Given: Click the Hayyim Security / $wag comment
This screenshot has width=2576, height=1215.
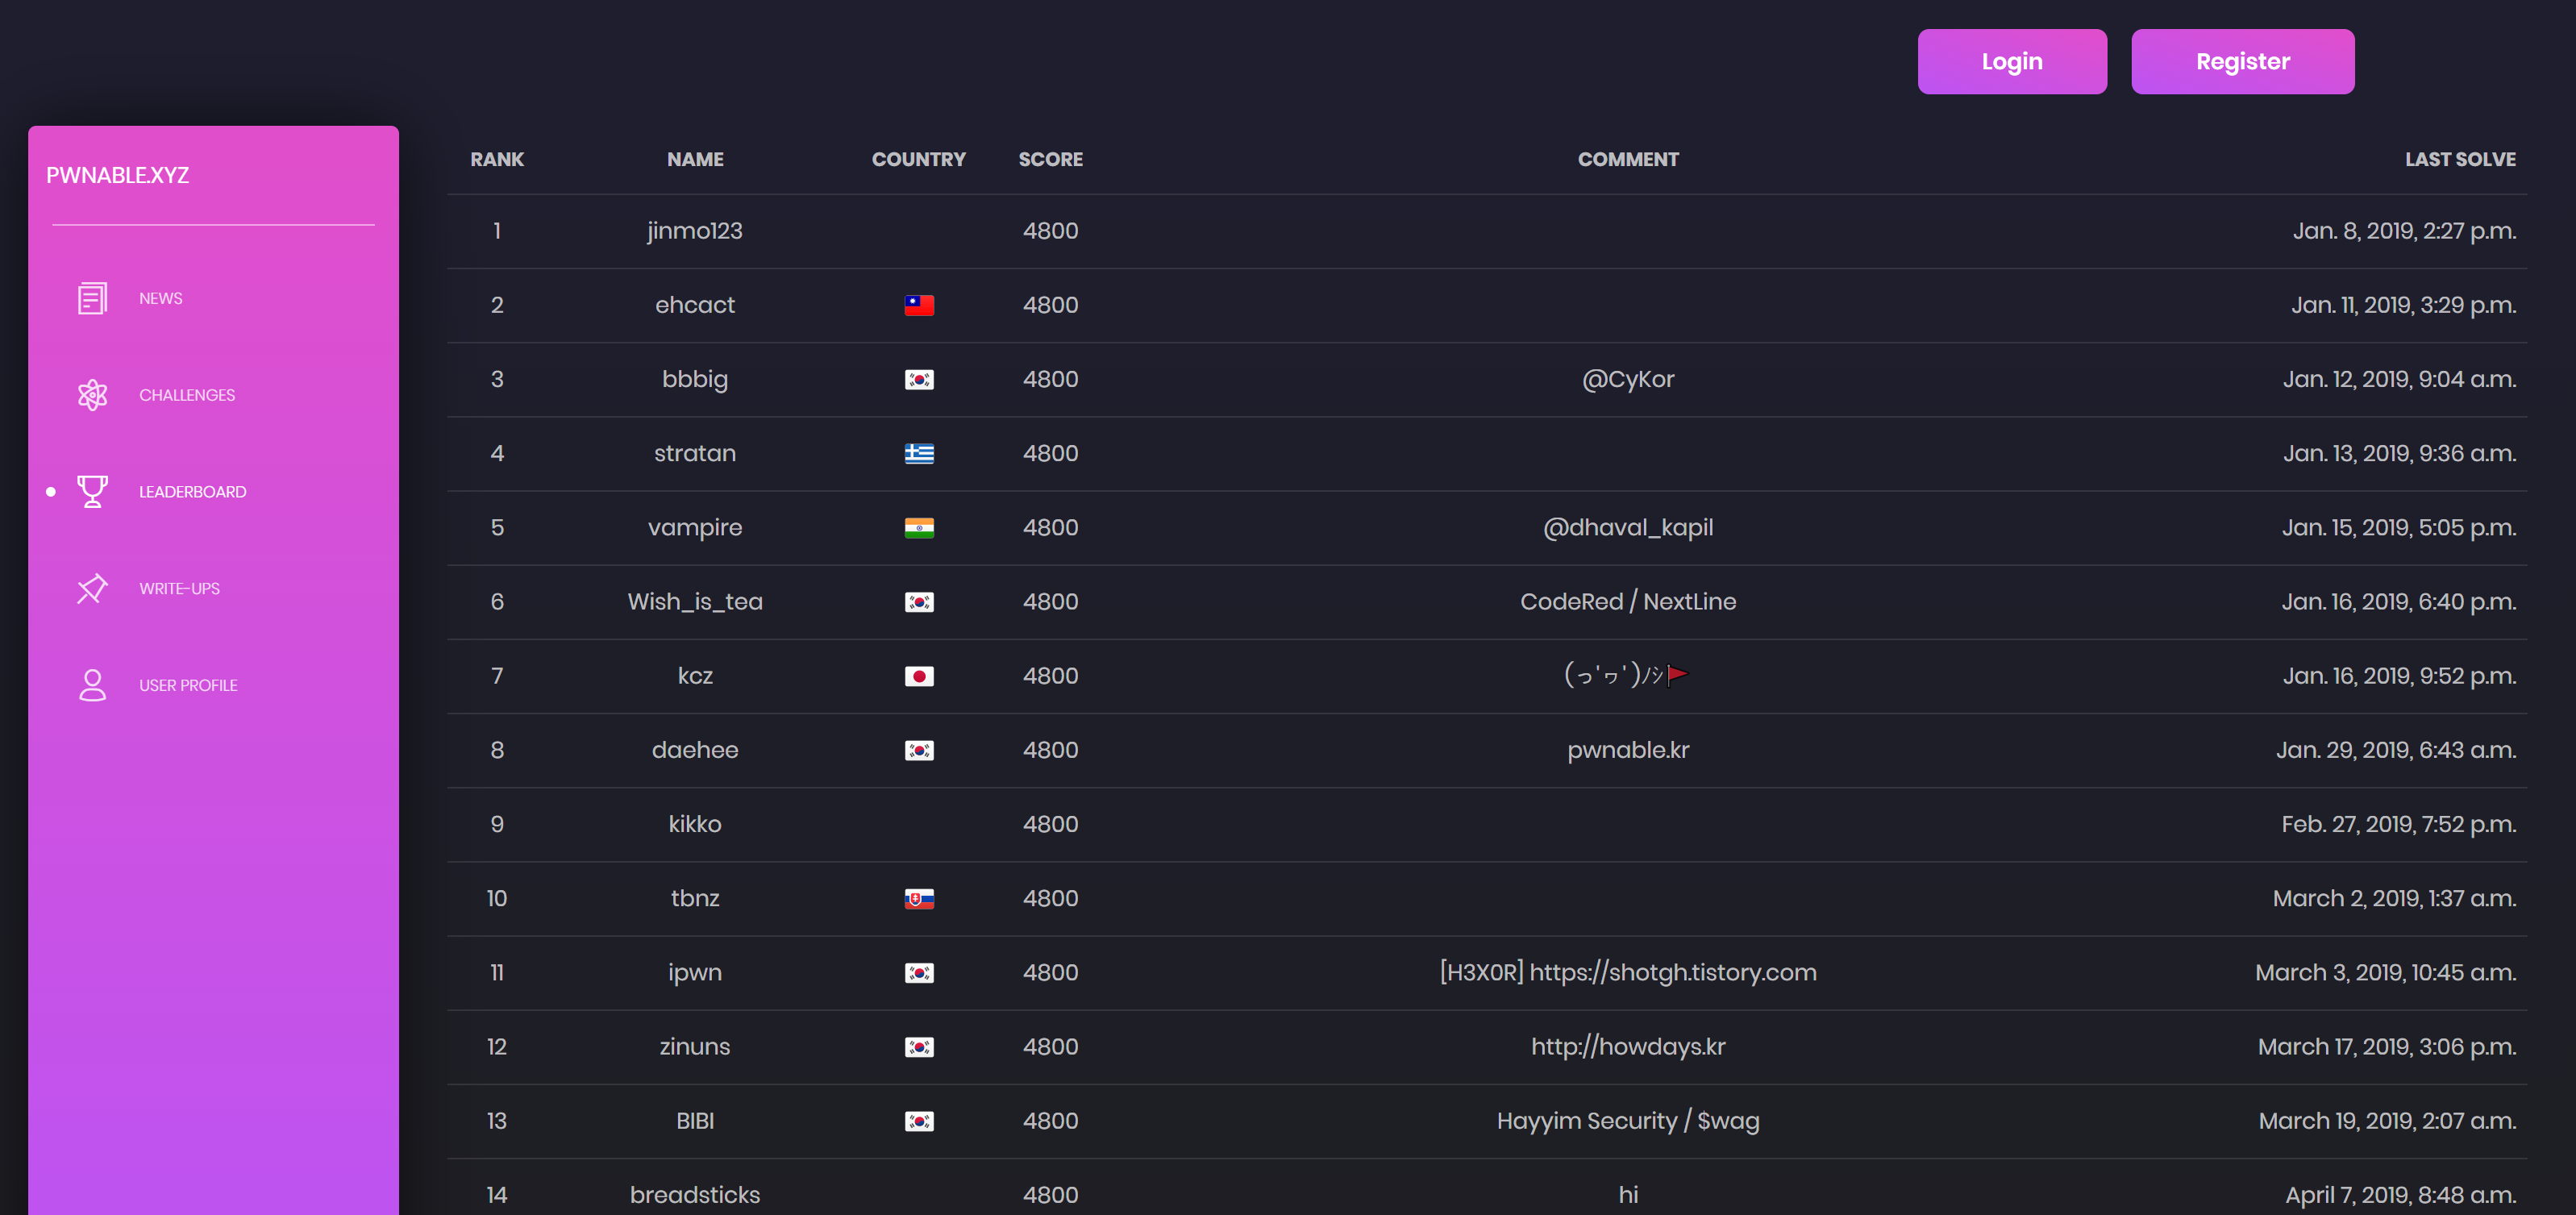Looking at the screenshot, I should [1628, 1121].
